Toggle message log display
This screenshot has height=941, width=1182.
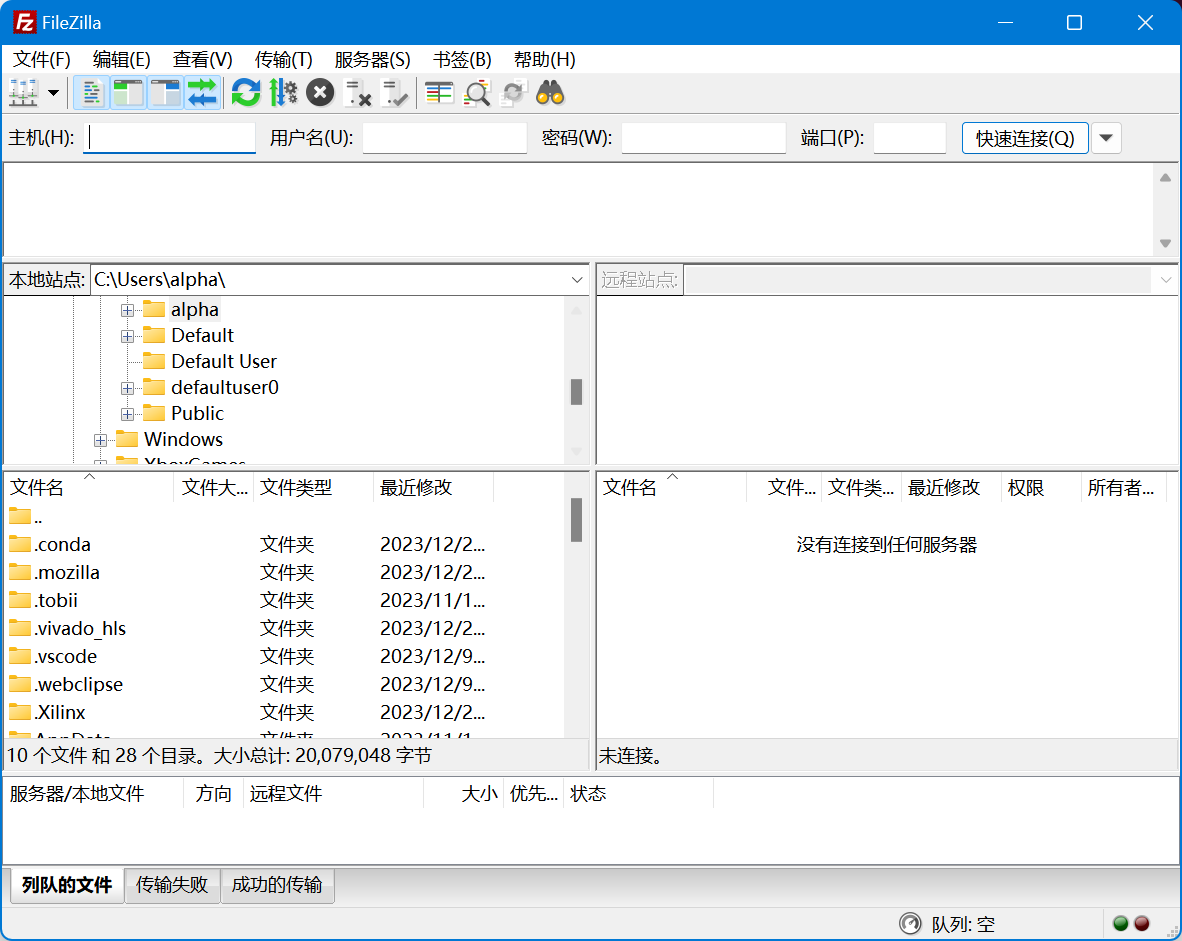tap(91, 93)
